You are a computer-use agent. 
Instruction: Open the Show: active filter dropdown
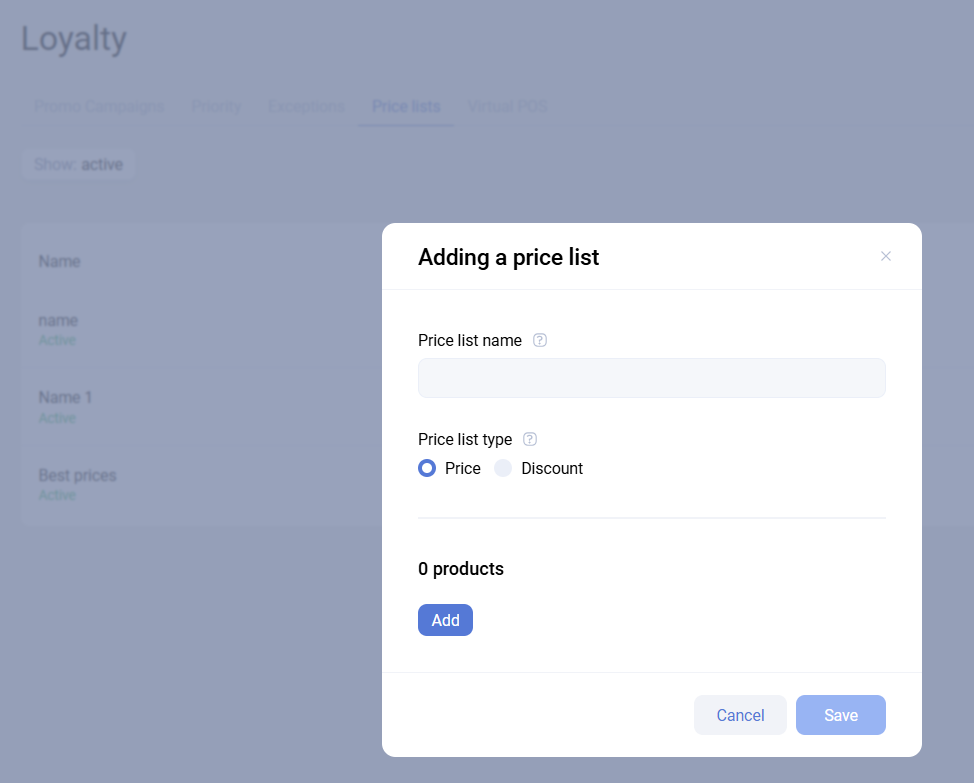78,164
